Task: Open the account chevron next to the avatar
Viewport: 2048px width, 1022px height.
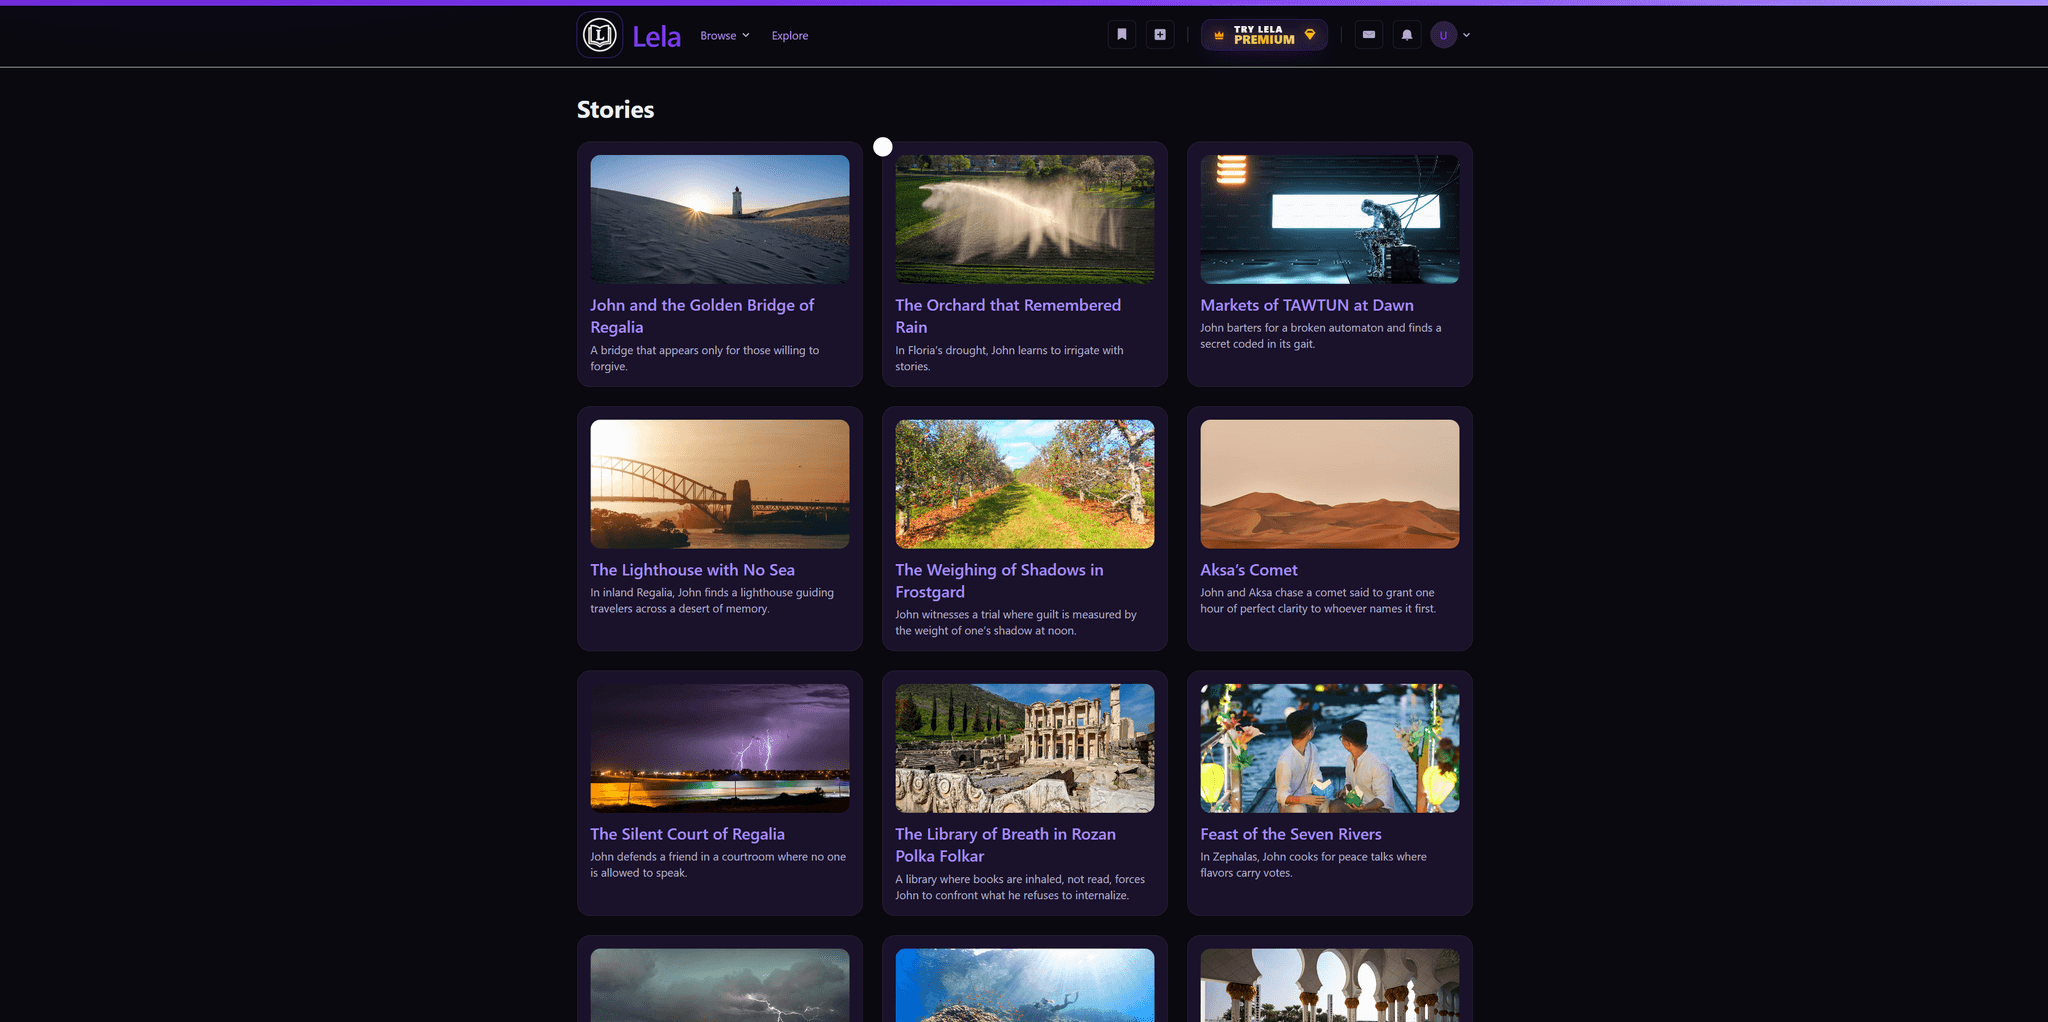Action: point(1466,35)
